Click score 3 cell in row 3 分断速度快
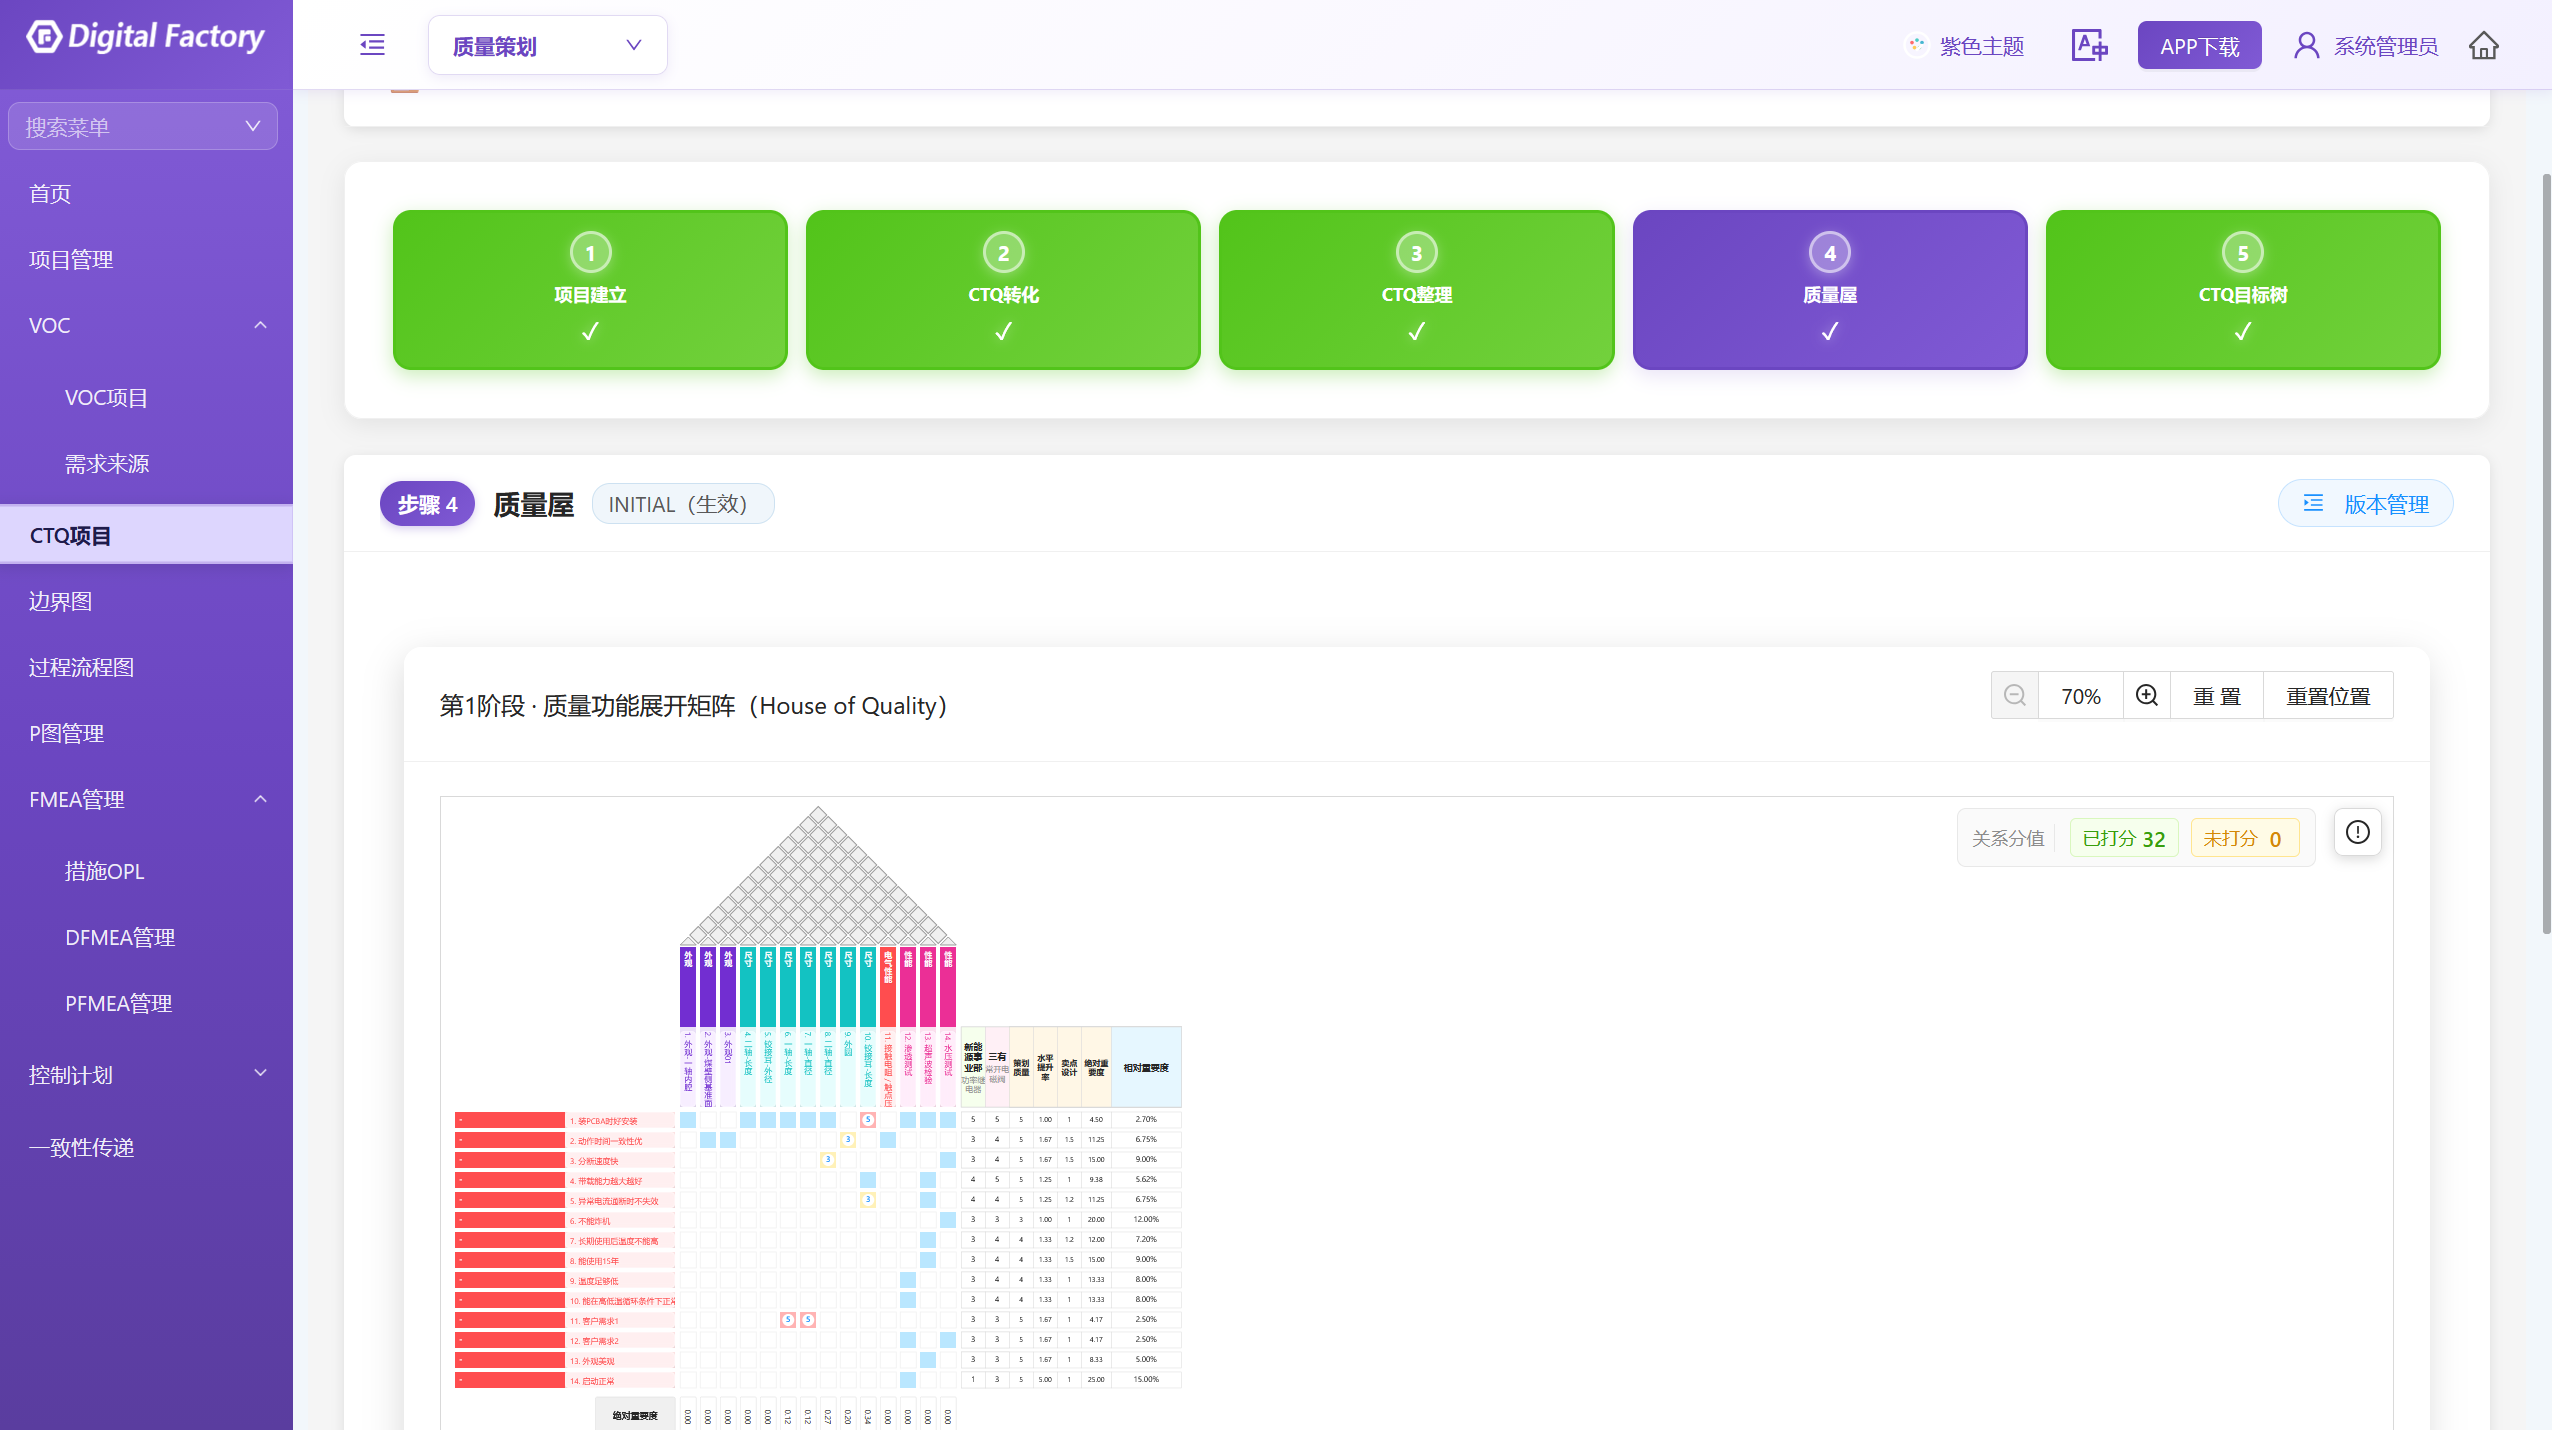 (x=828, y=1160)
